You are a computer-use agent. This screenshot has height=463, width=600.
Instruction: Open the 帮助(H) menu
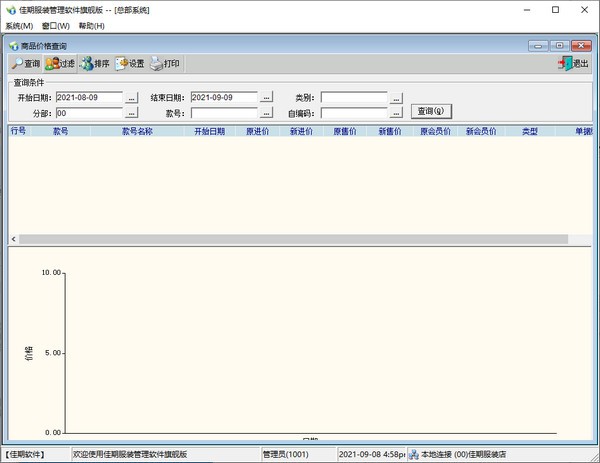tap(91, 25)
